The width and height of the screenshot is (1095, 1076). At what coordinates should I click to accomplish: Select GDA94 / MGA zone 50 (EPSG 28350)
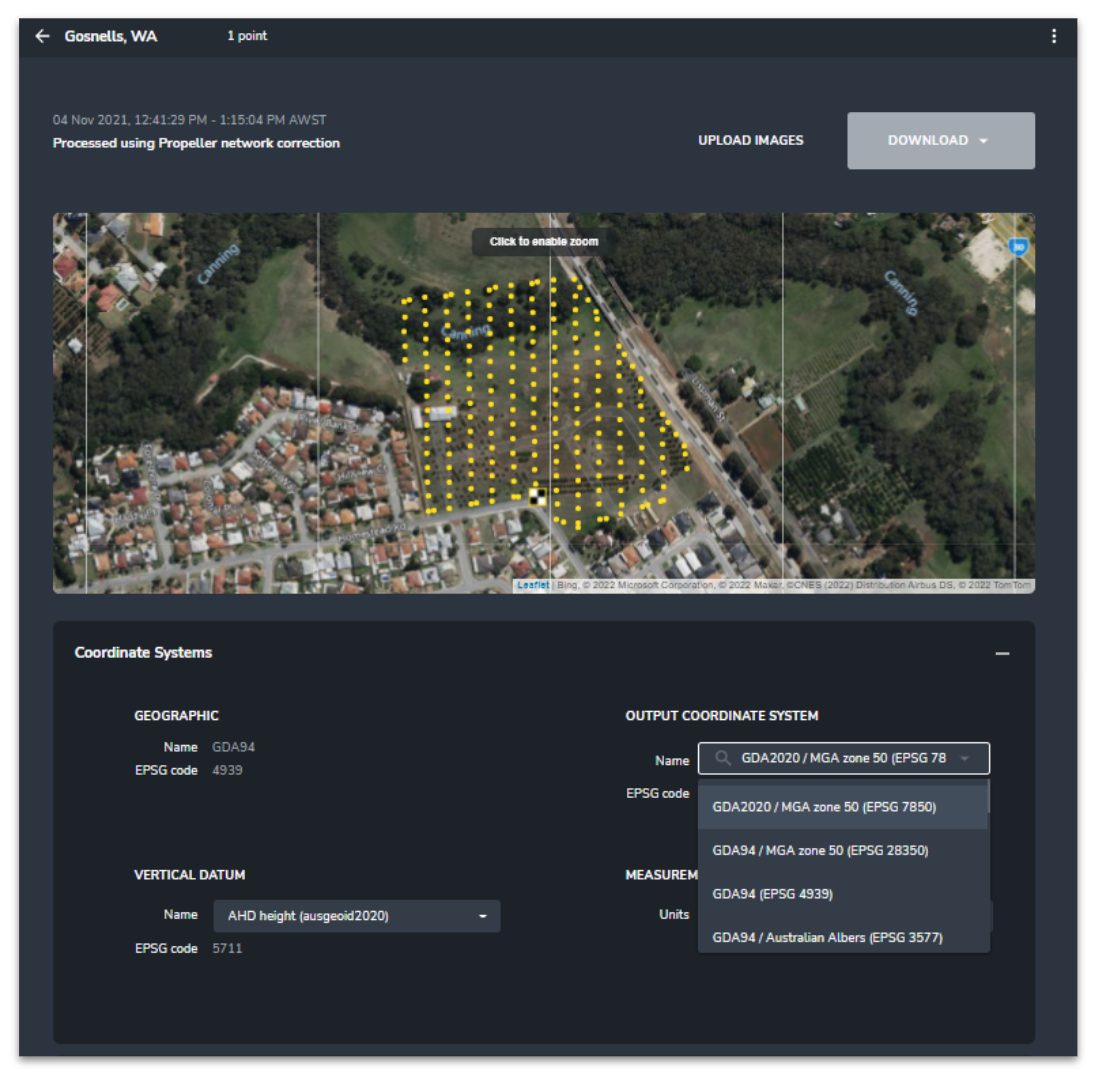[x=820, y=850]
